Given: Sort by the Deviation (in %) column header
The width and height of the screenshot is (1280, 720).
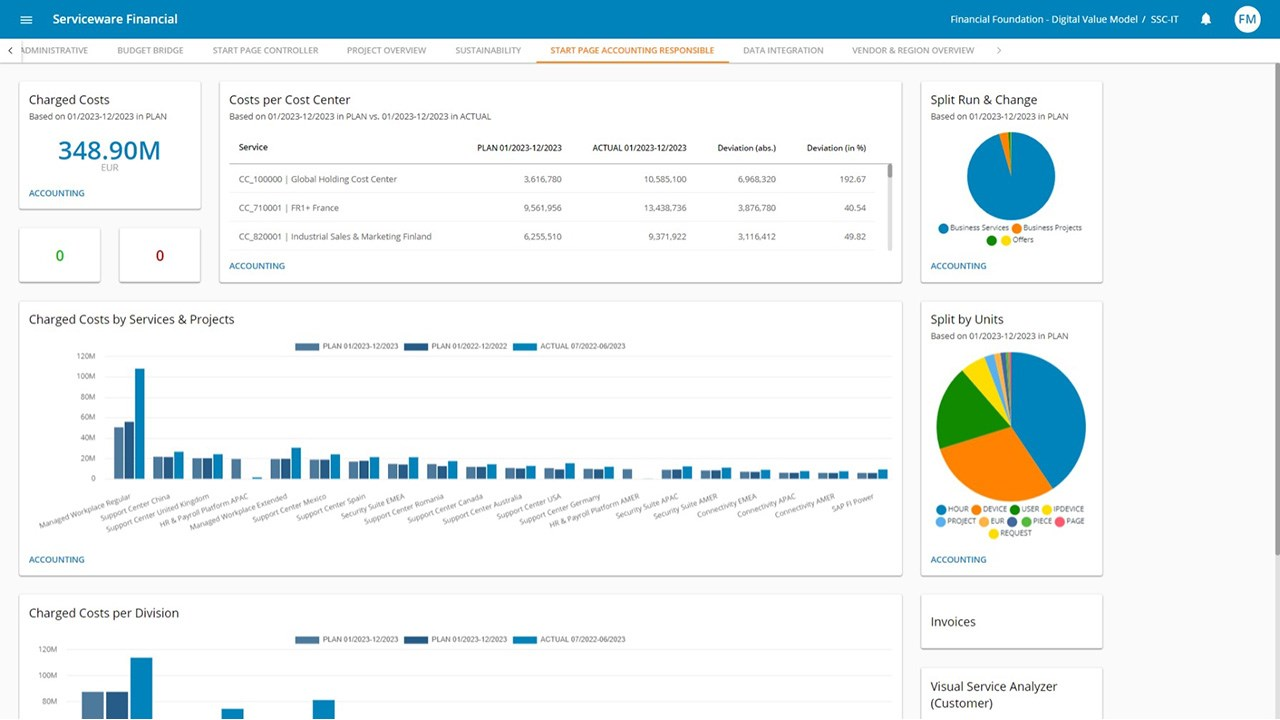Looking at the screenshot, I should [x=836, y=148].
